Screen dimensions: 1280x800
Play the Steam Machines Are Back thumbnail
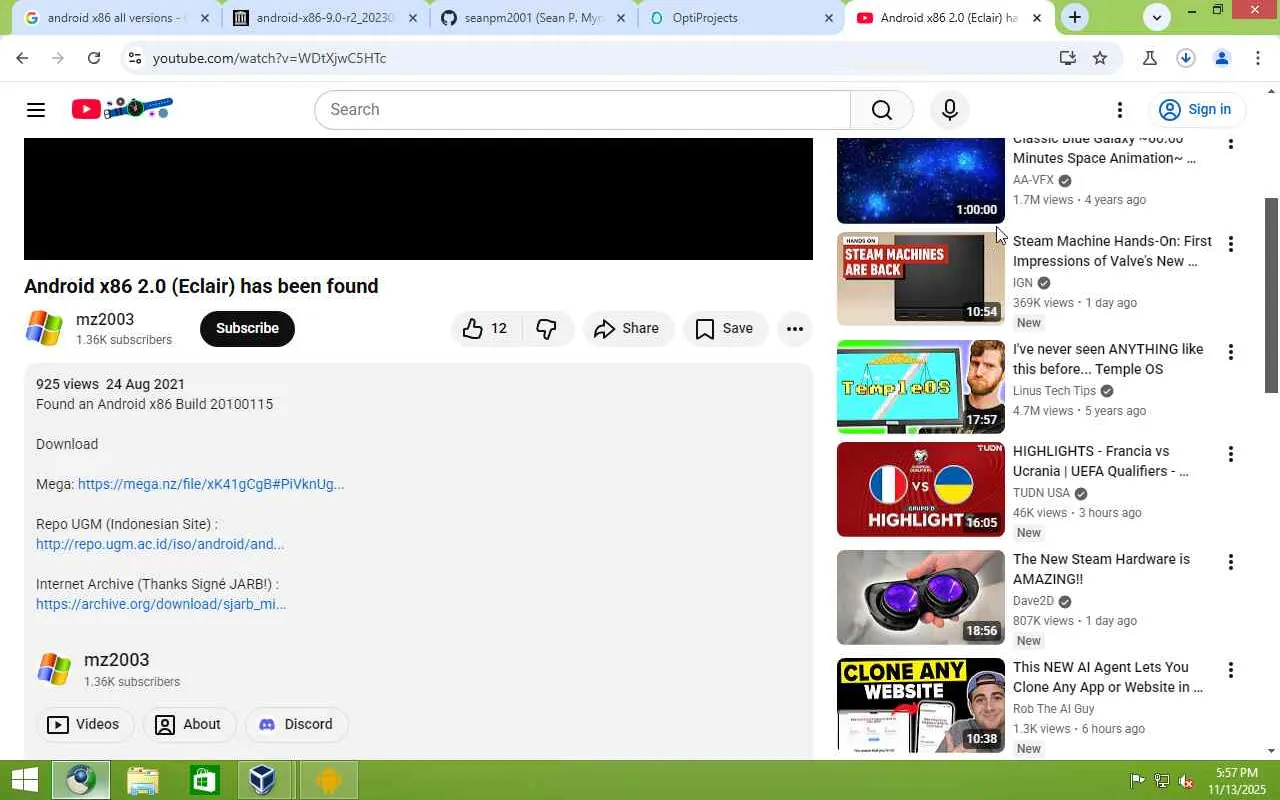(921, 279)
